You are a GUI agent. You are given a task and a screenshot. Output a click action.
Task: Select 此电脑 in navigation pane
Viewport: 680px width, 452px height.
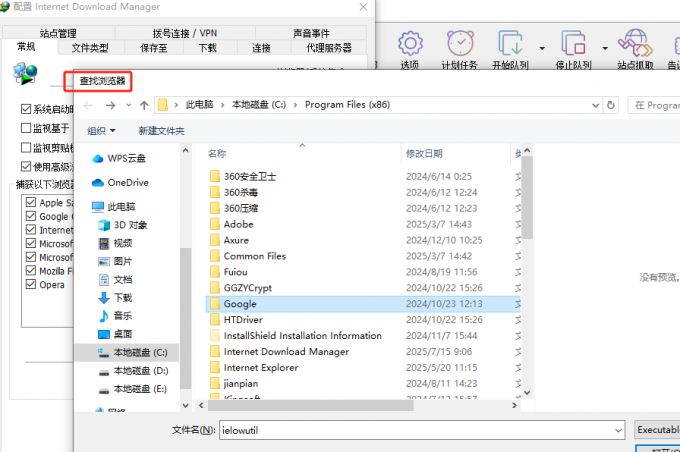coord(114,206)
